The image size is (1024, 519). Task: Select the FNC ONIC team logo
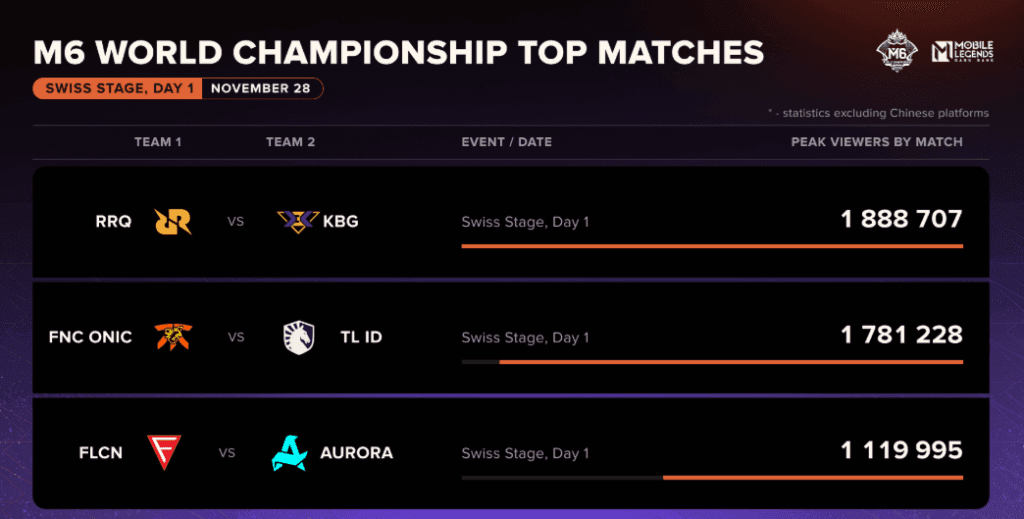[x=173, y=337]
